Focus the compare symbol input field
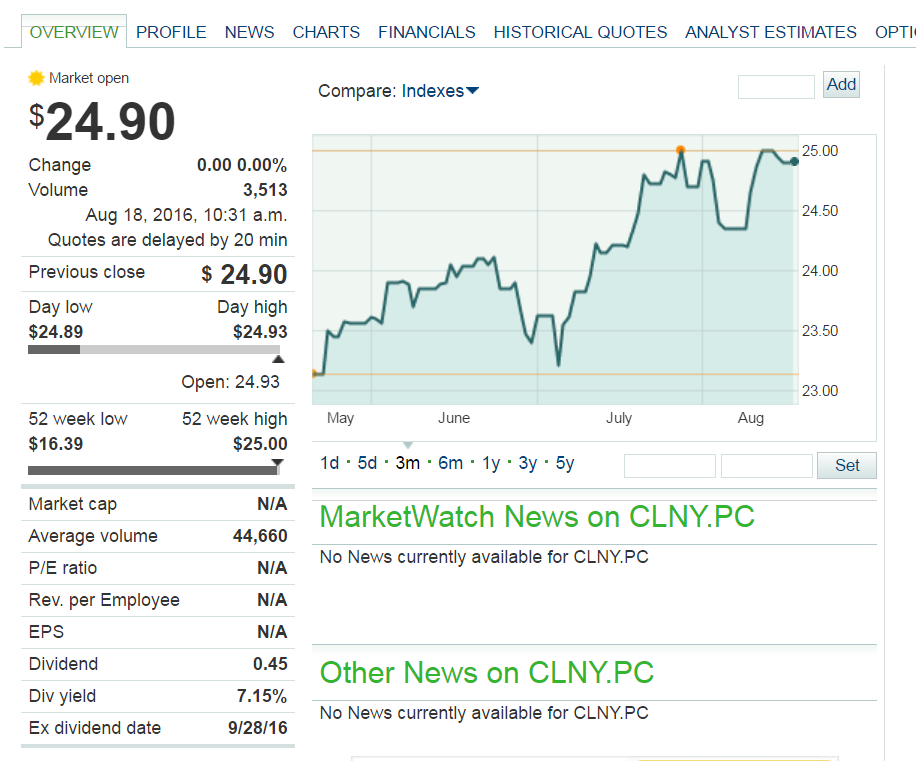Image resolution: width=916 pixels, height=761 pixels. 776,87
